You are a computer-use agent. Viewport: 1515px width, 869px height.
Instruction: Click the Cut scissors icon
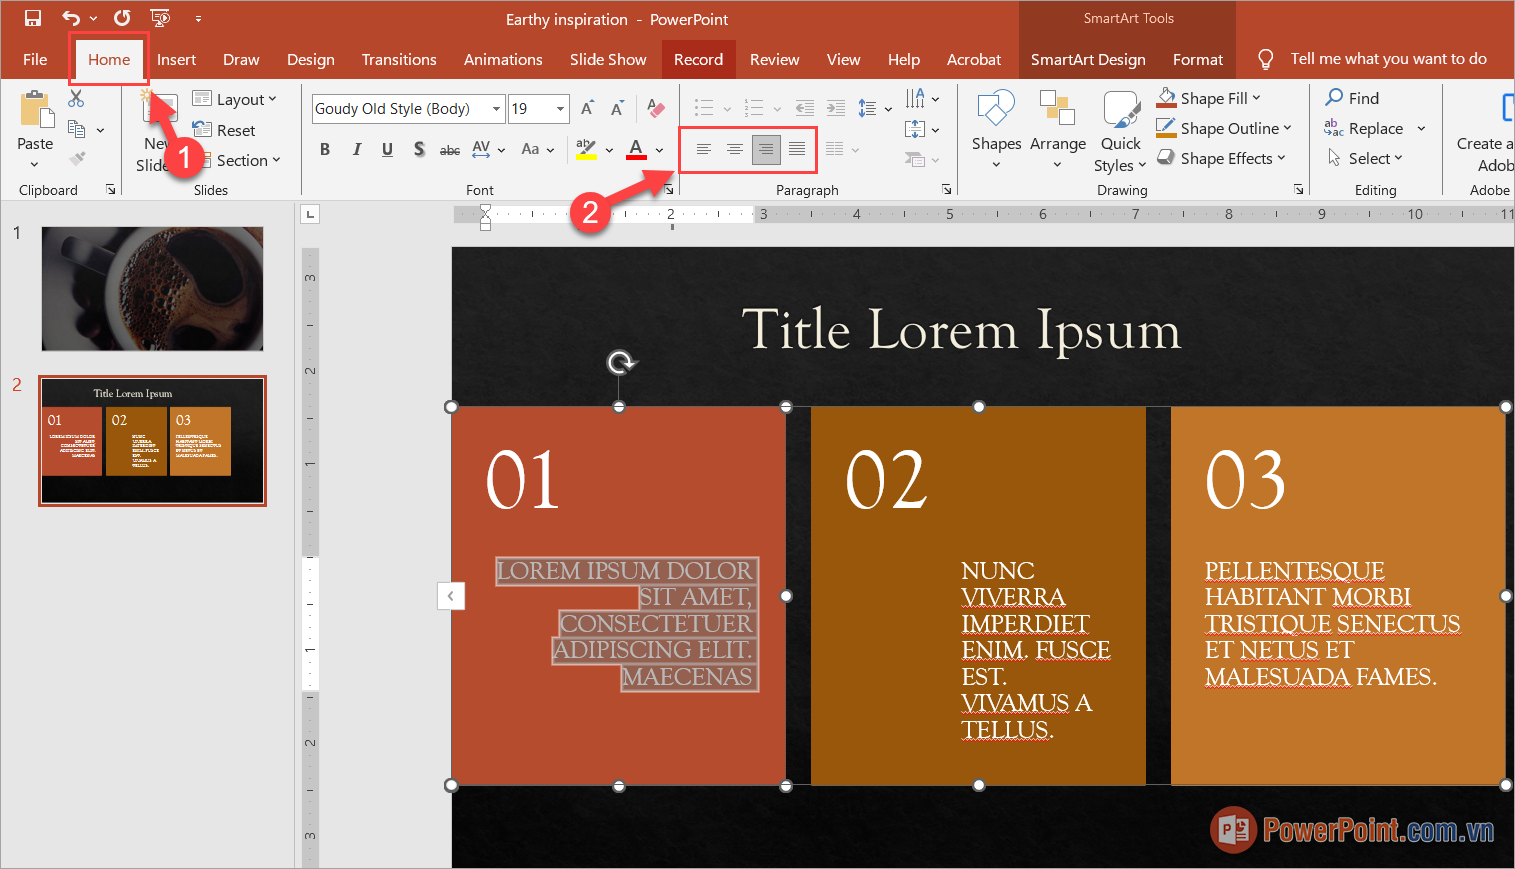[76, 98]
